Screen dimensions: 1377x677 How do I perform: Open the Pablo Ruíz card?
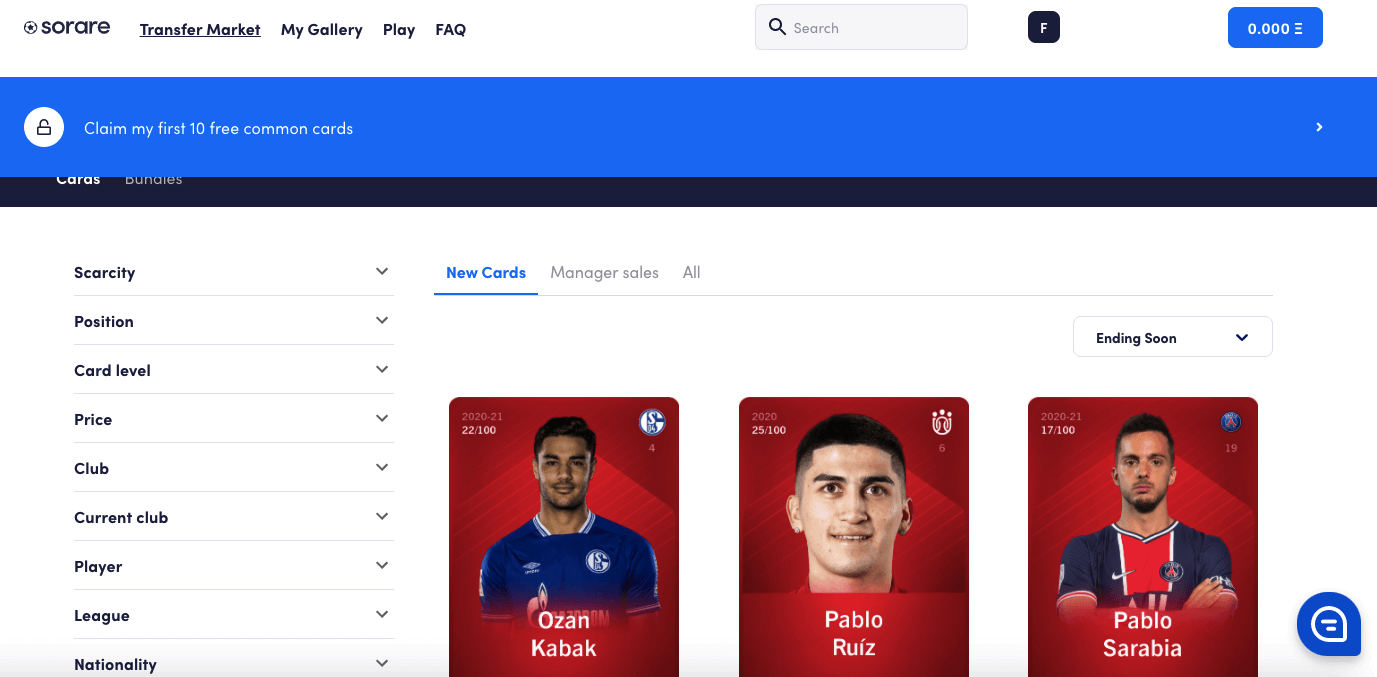(x=854, y=537)
